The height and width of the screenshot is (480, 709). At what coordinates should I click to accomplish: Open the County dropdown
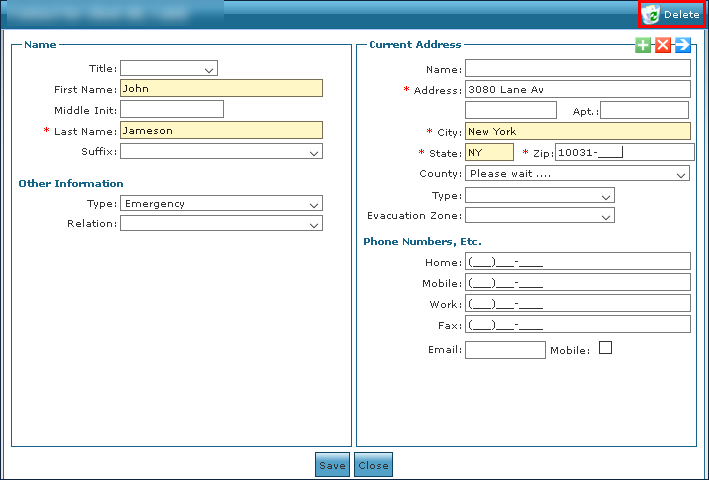pos(578,174)
